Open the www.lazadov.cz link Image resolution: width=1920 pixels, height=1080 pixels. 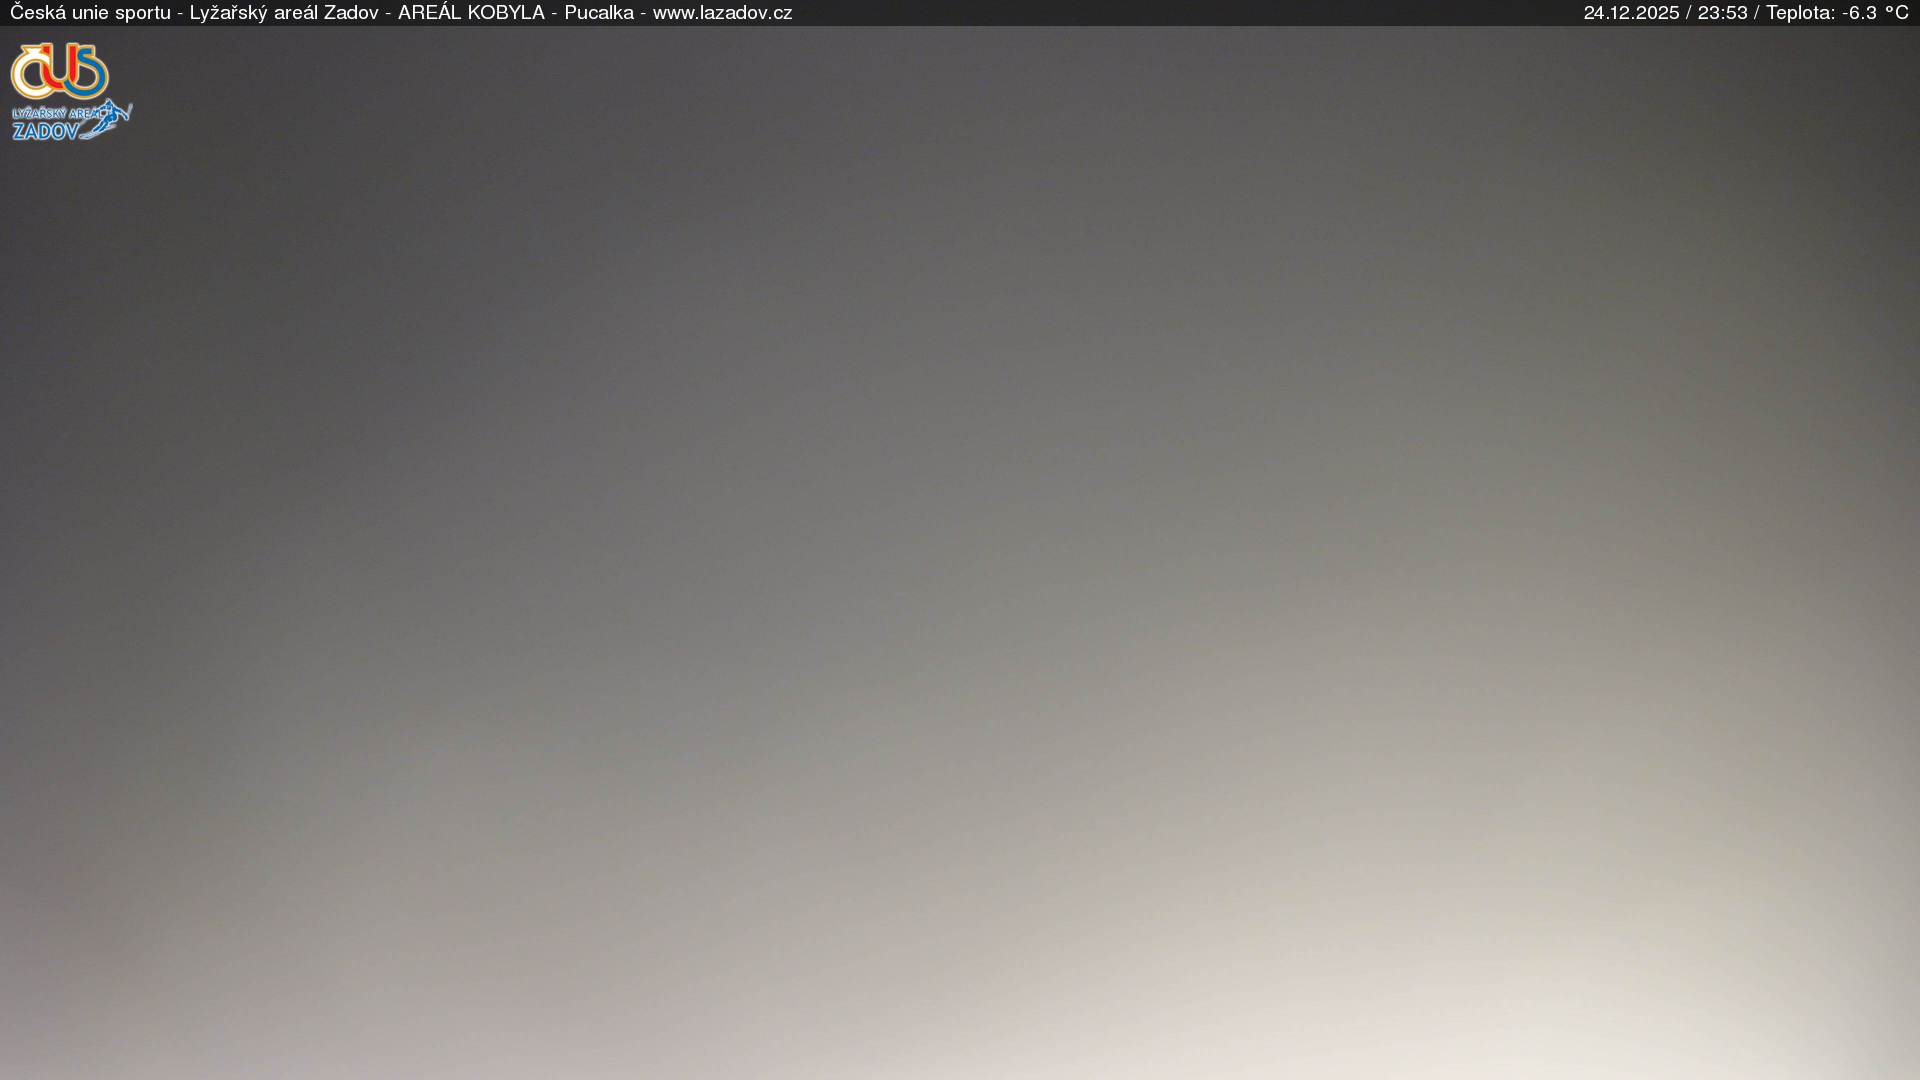pos(722,13)
